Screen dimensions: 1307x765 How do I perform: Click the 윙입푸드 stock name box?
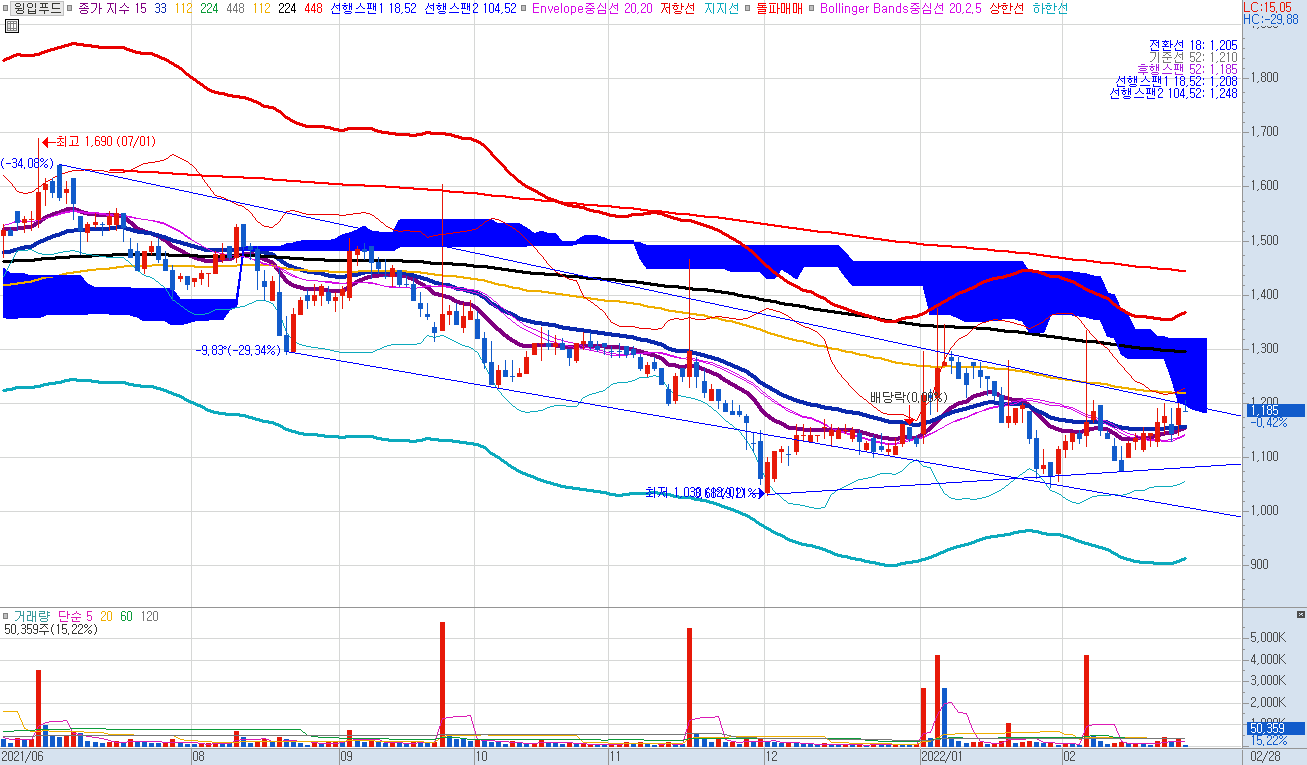coord(37,8)
